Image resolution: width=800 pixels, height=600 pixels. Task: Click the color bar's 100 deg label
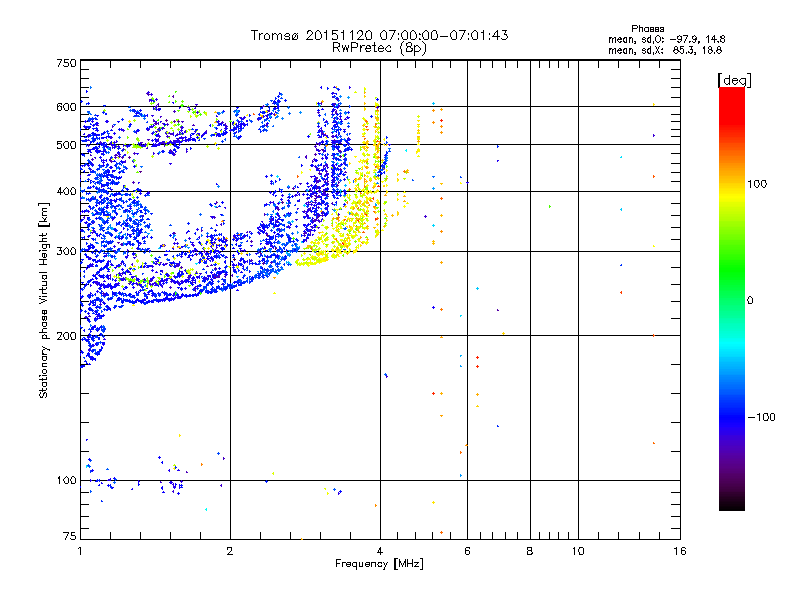point(757,184)
